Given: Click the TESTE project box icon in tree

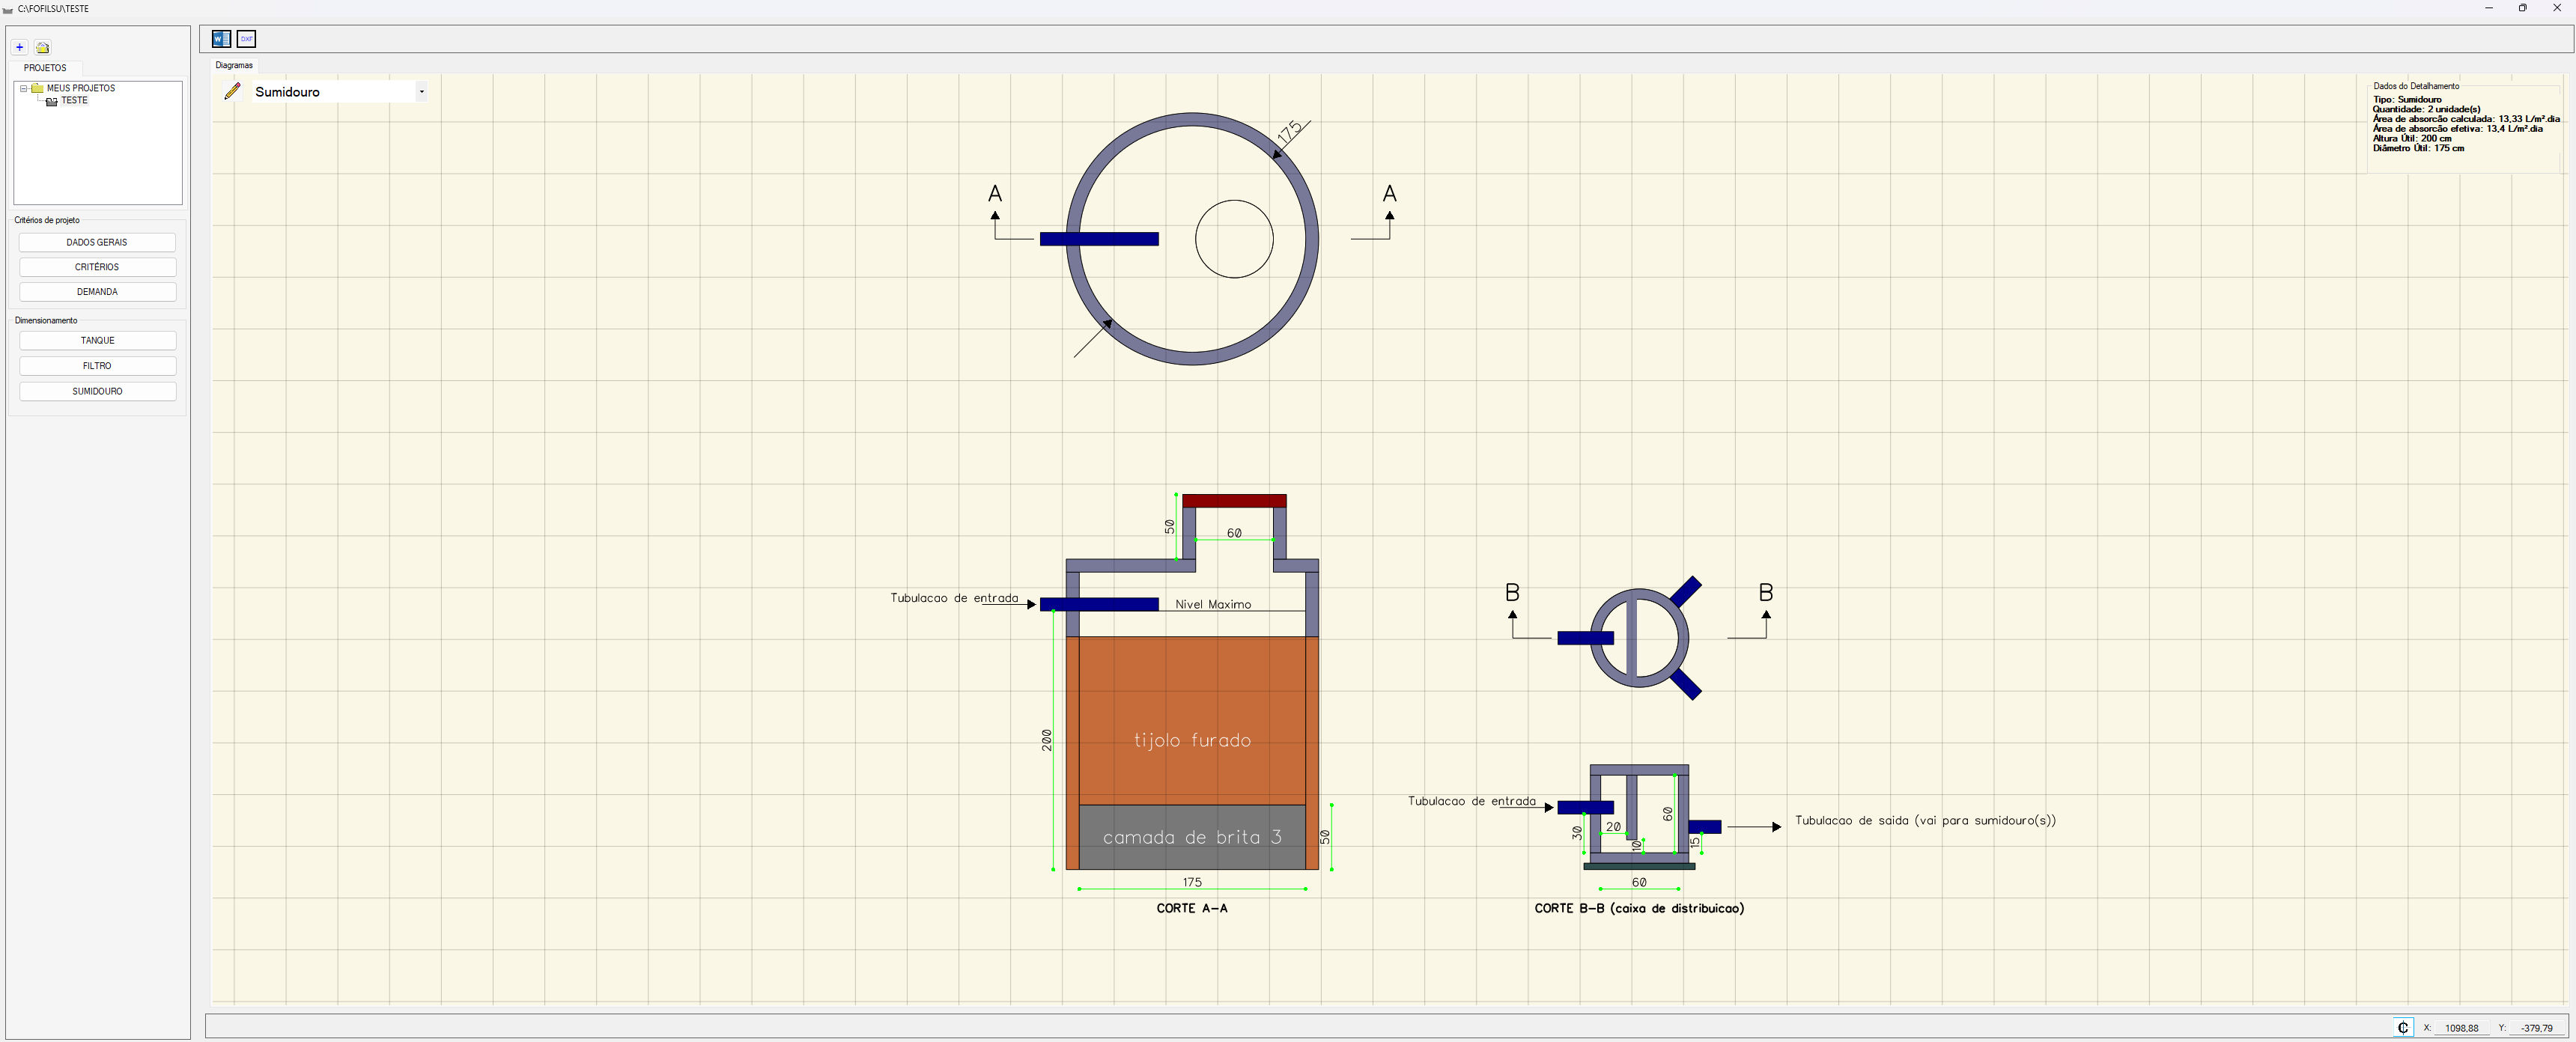Looking at the screenshot, I should 52,101.
